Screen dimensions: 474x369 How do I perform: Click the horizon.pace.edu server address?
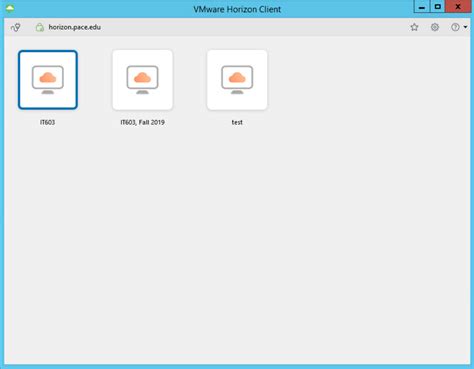(75, 27)
